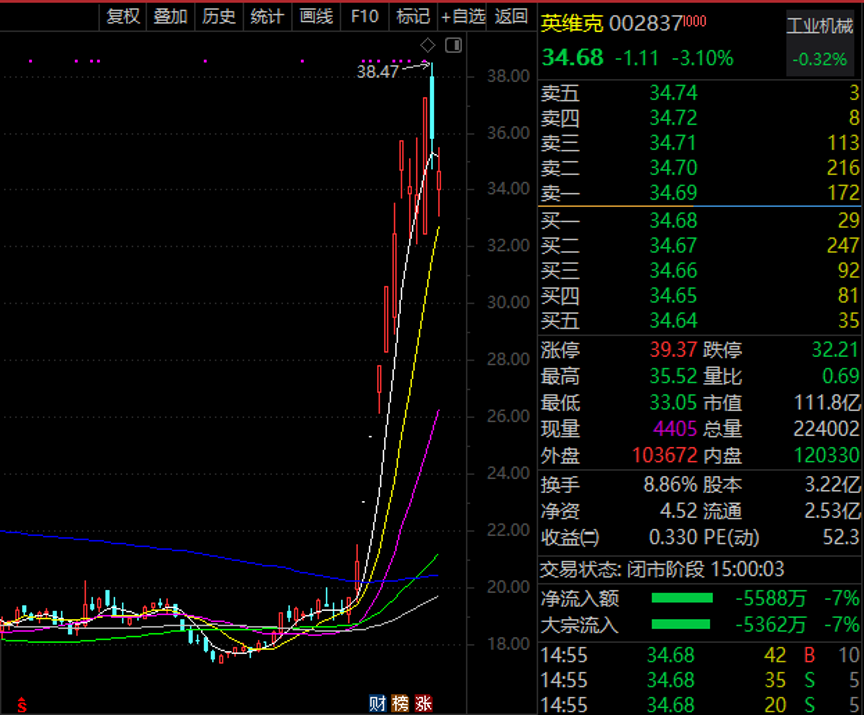The height and width of the screenshot is (716, 864).
Task: Click the red R/1000 badge beside stock code
Action: pos(695,21)
